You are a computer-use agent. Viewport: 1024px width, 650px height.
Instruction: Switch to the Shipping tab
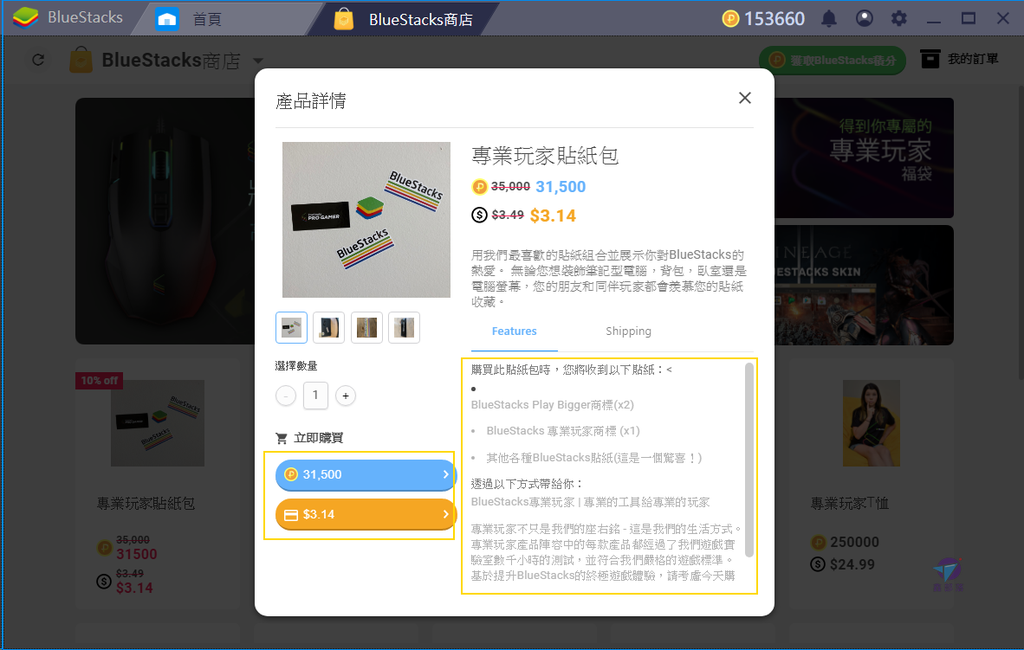click(628, 331)
